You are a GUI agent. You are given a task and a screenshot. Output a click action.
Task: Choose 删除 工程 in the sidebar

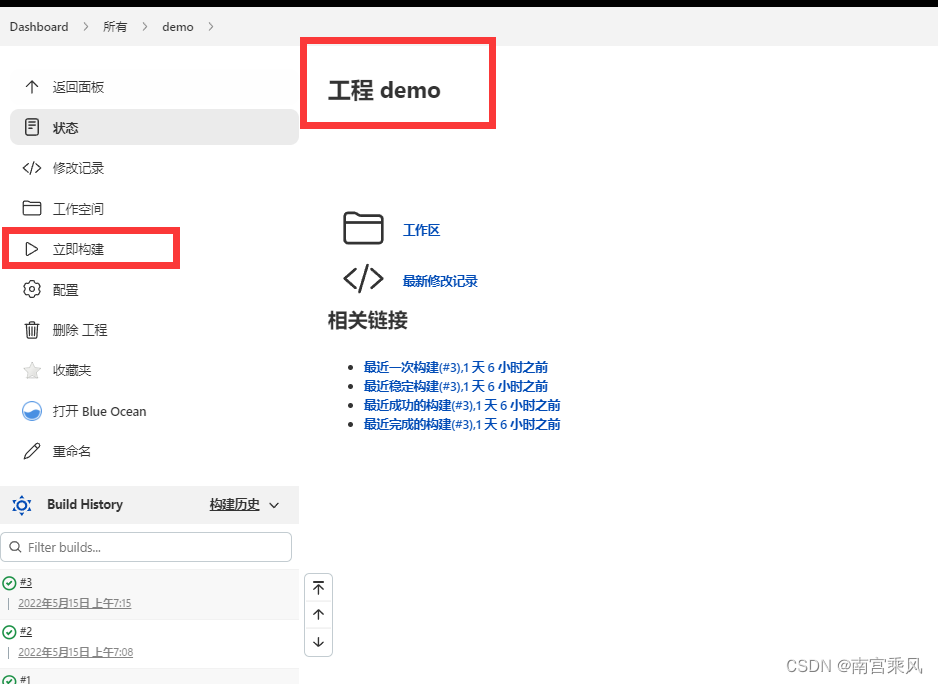154,330
